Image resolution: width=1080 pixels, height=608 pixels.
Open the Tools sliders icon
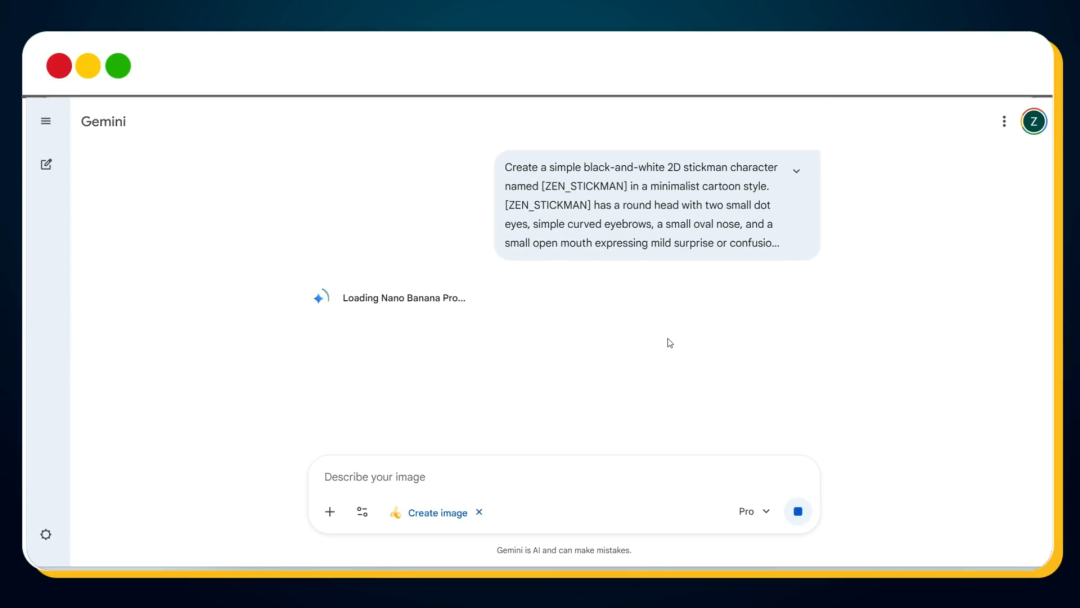(362, 512)
